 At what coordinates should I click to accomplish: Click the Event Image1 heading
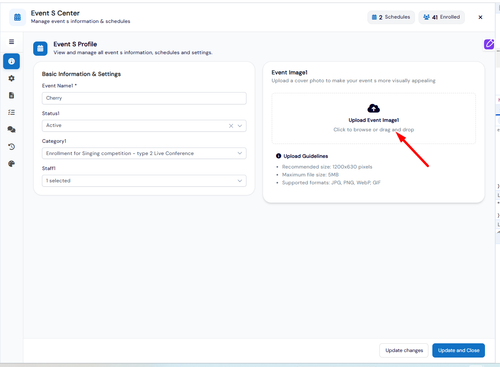(x=289, y=72)
